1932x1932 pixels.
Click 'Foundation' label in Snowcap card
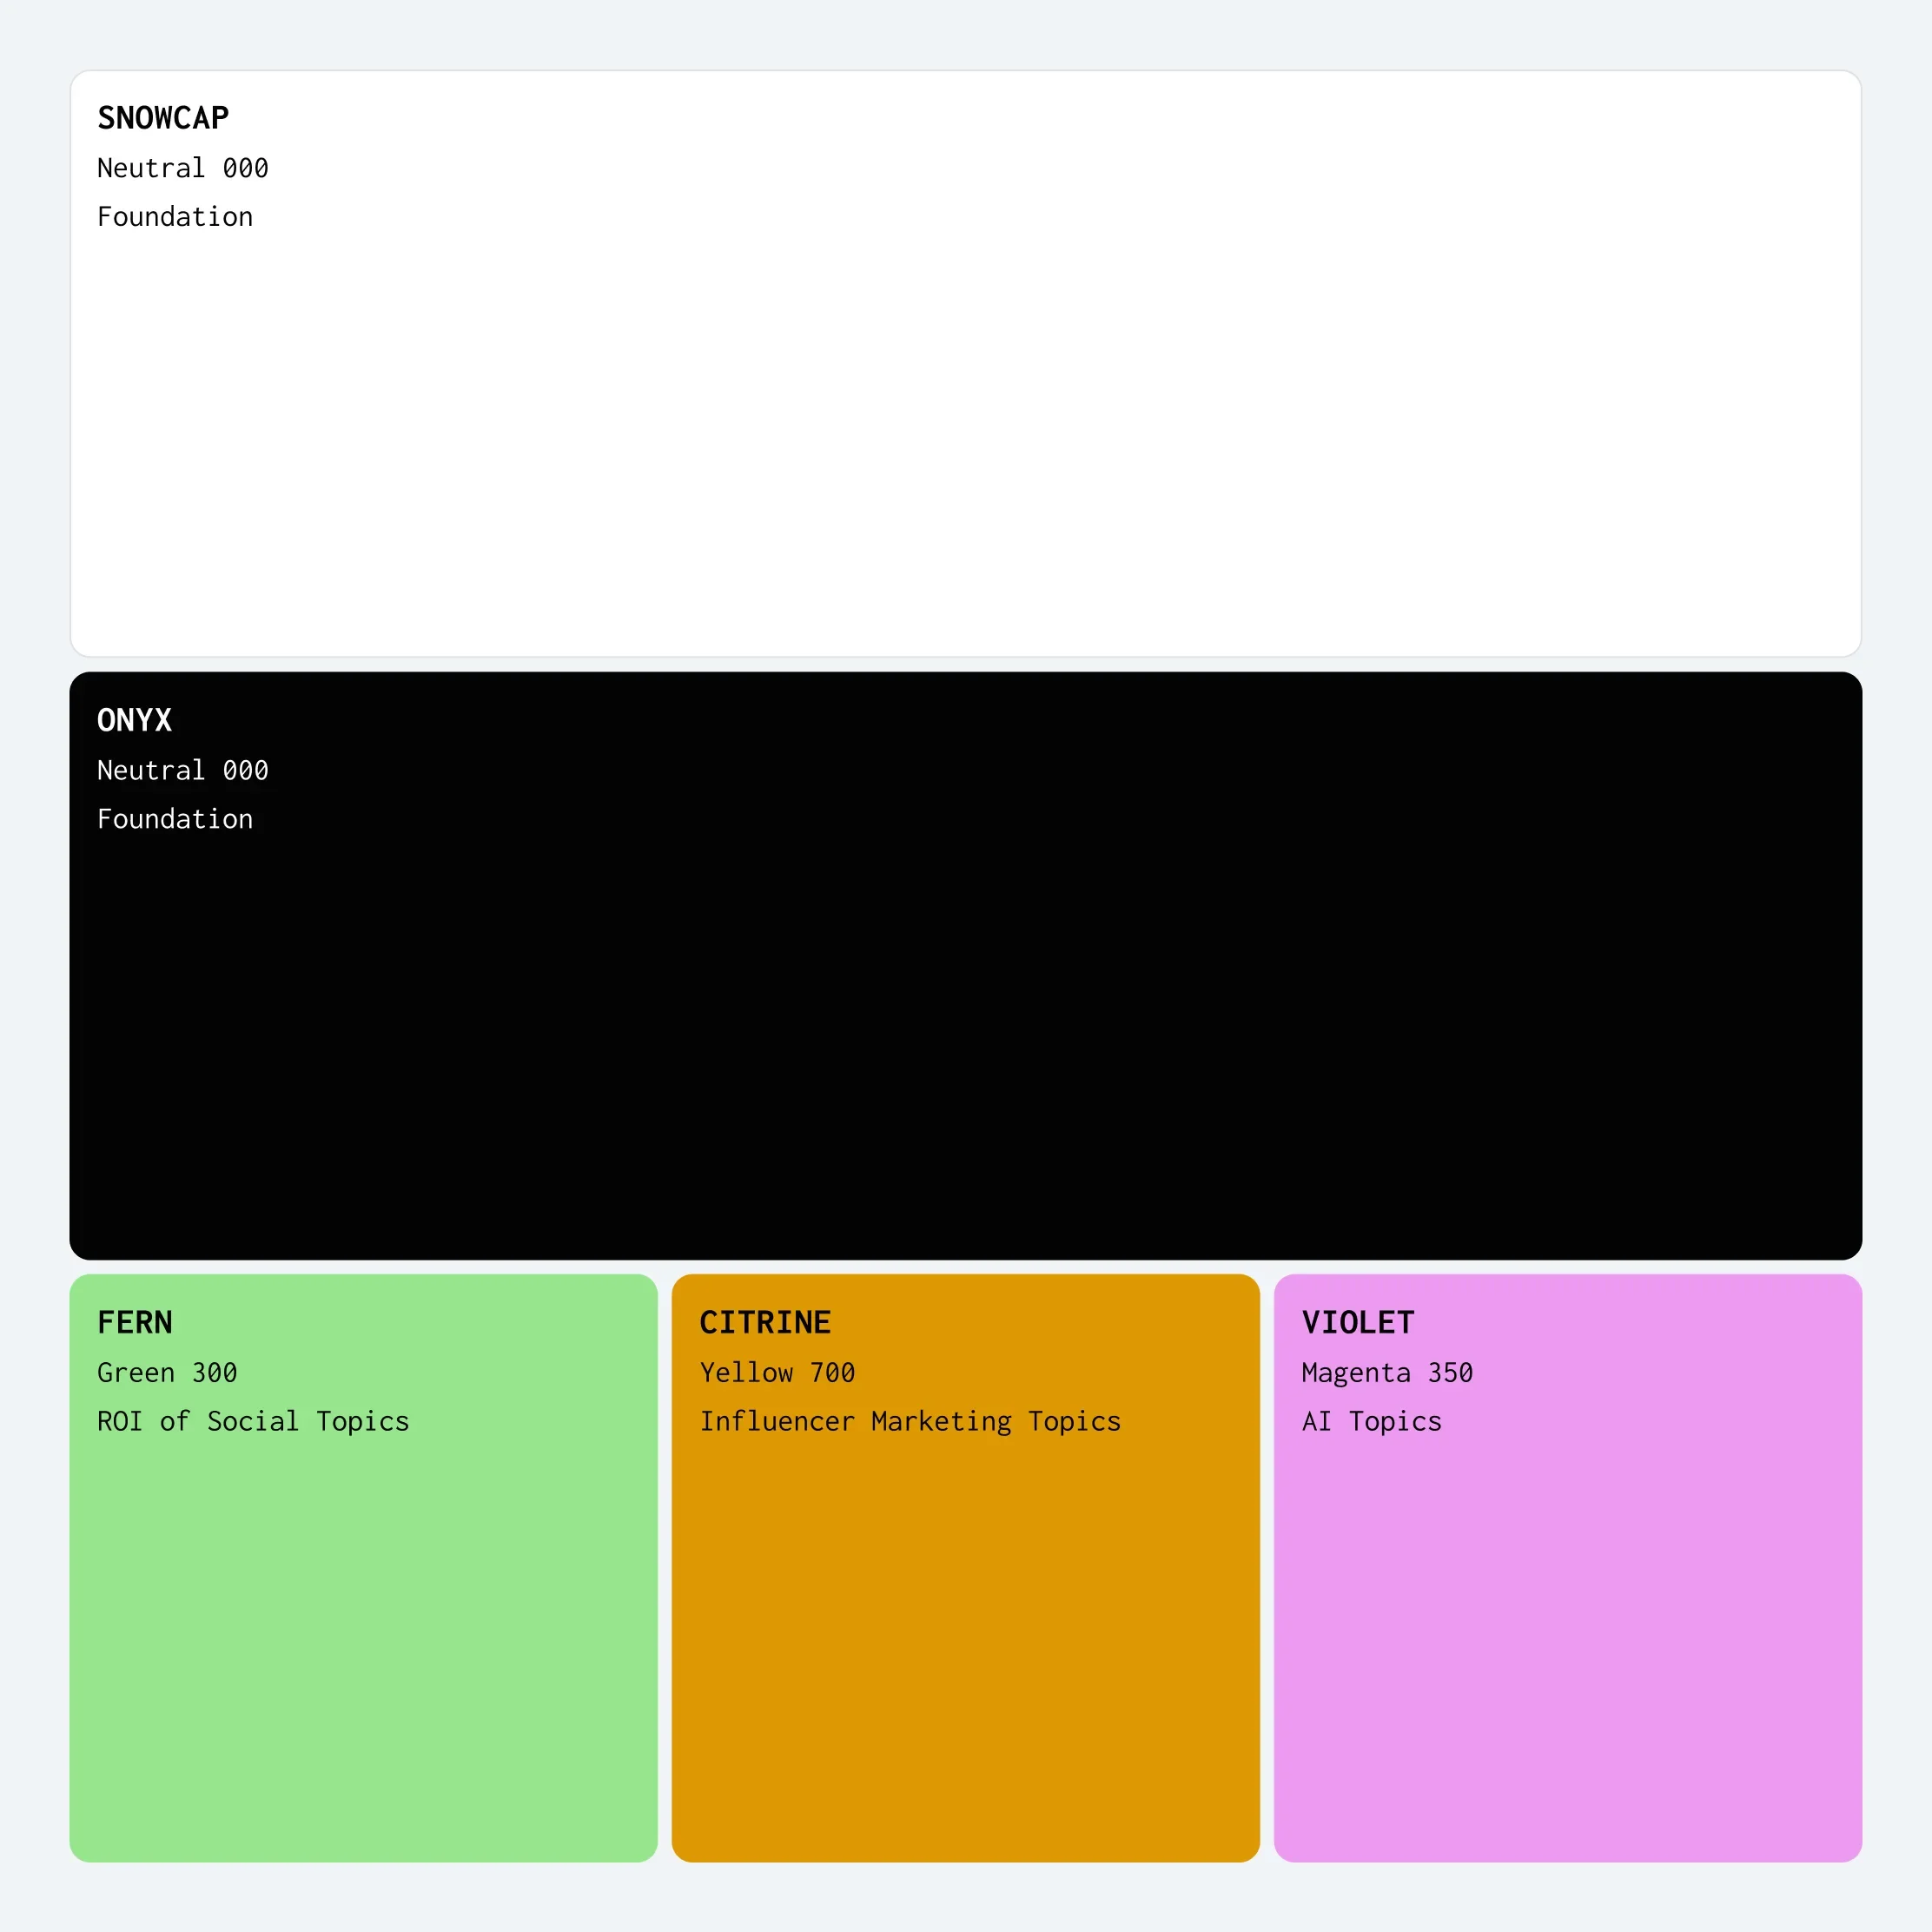pyautogui.click(x=175, y=217)
